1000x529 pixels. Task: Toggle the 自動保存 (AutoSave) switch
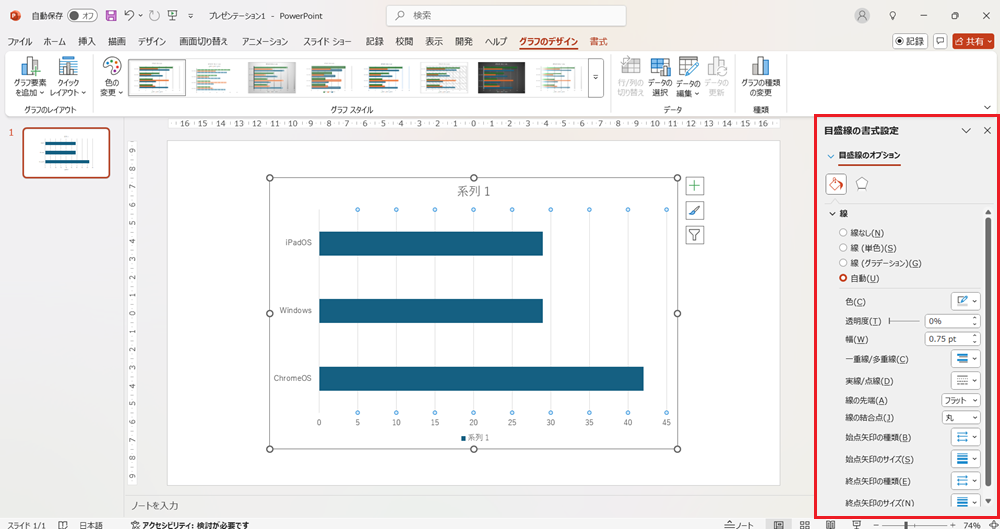82,15
